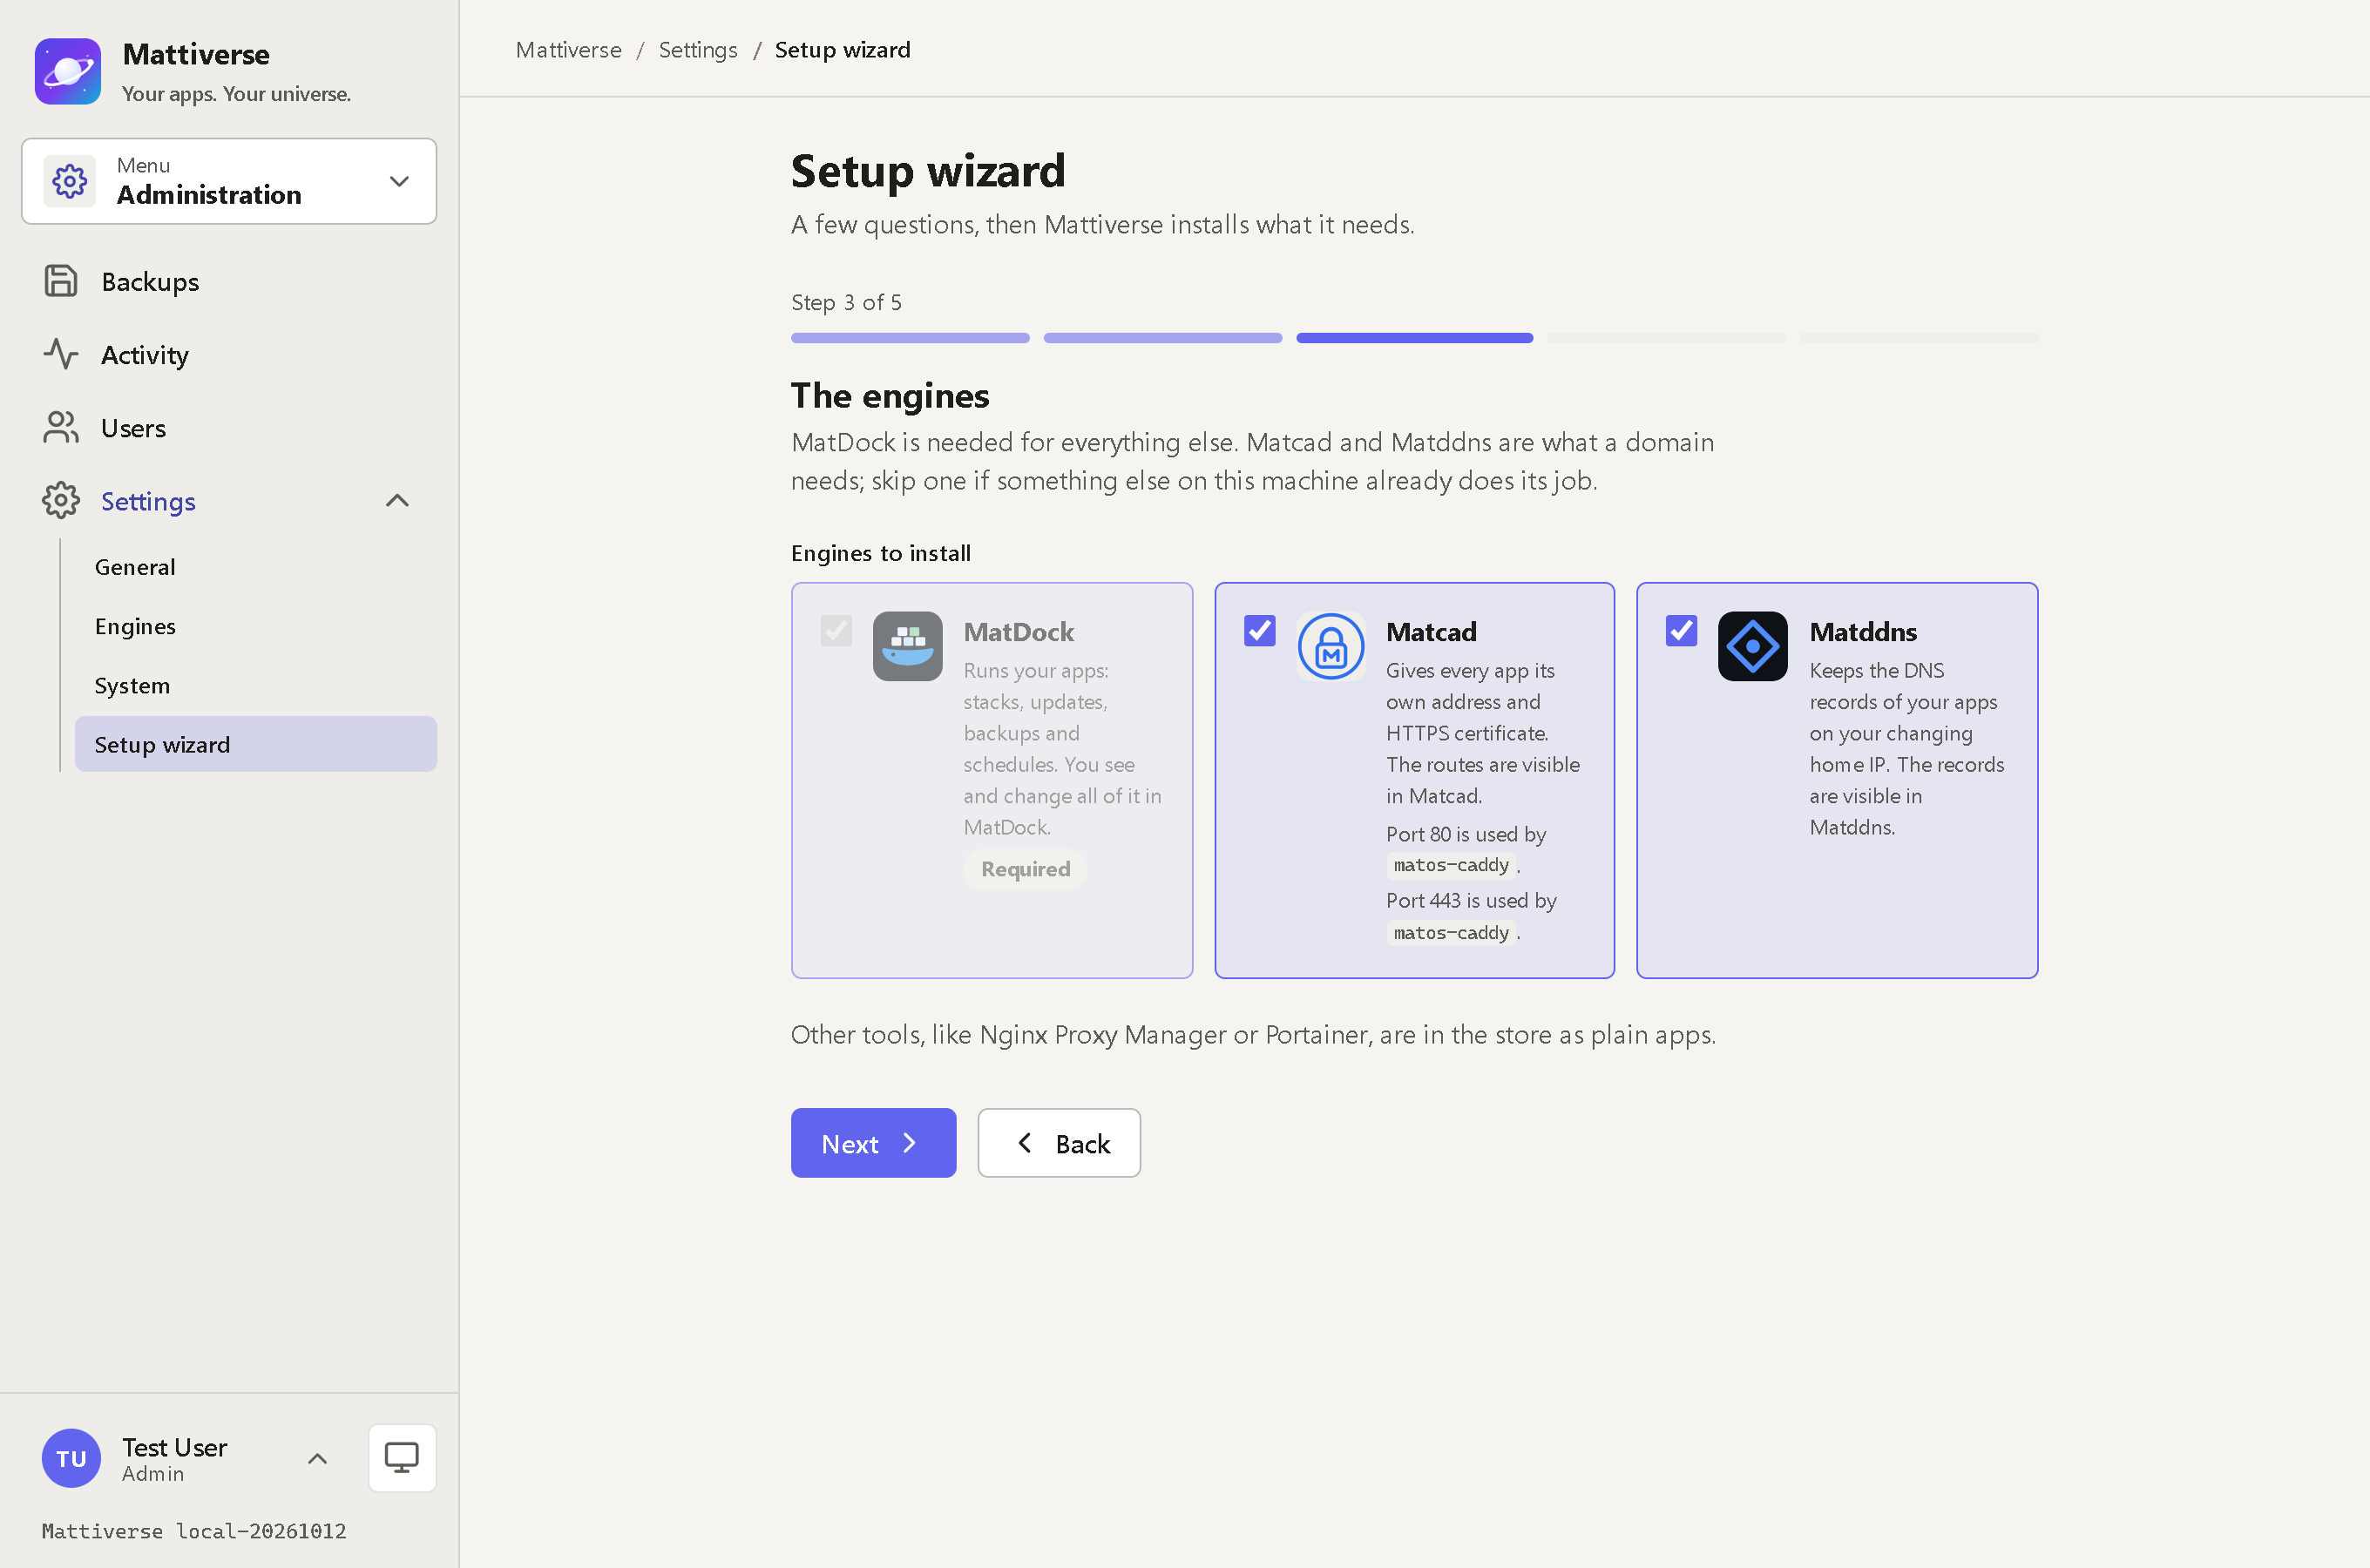Click the third progress step bar
The width and height of the screenshot is (2370, 1568).
click(1414, 338)
